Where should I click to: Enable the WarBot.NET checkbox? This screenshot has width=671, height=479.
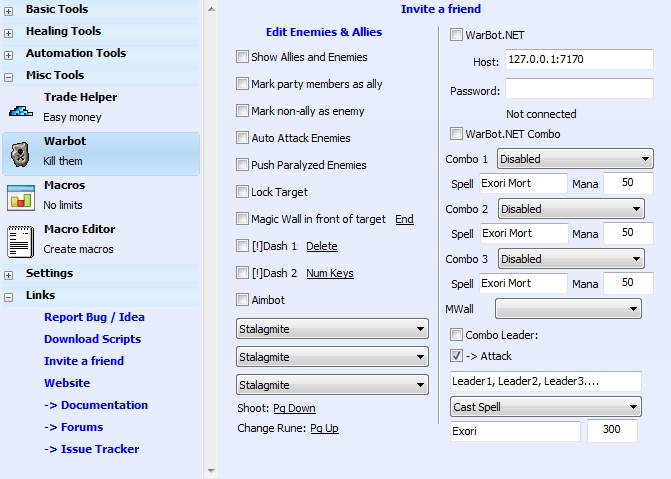coord(457,35)
